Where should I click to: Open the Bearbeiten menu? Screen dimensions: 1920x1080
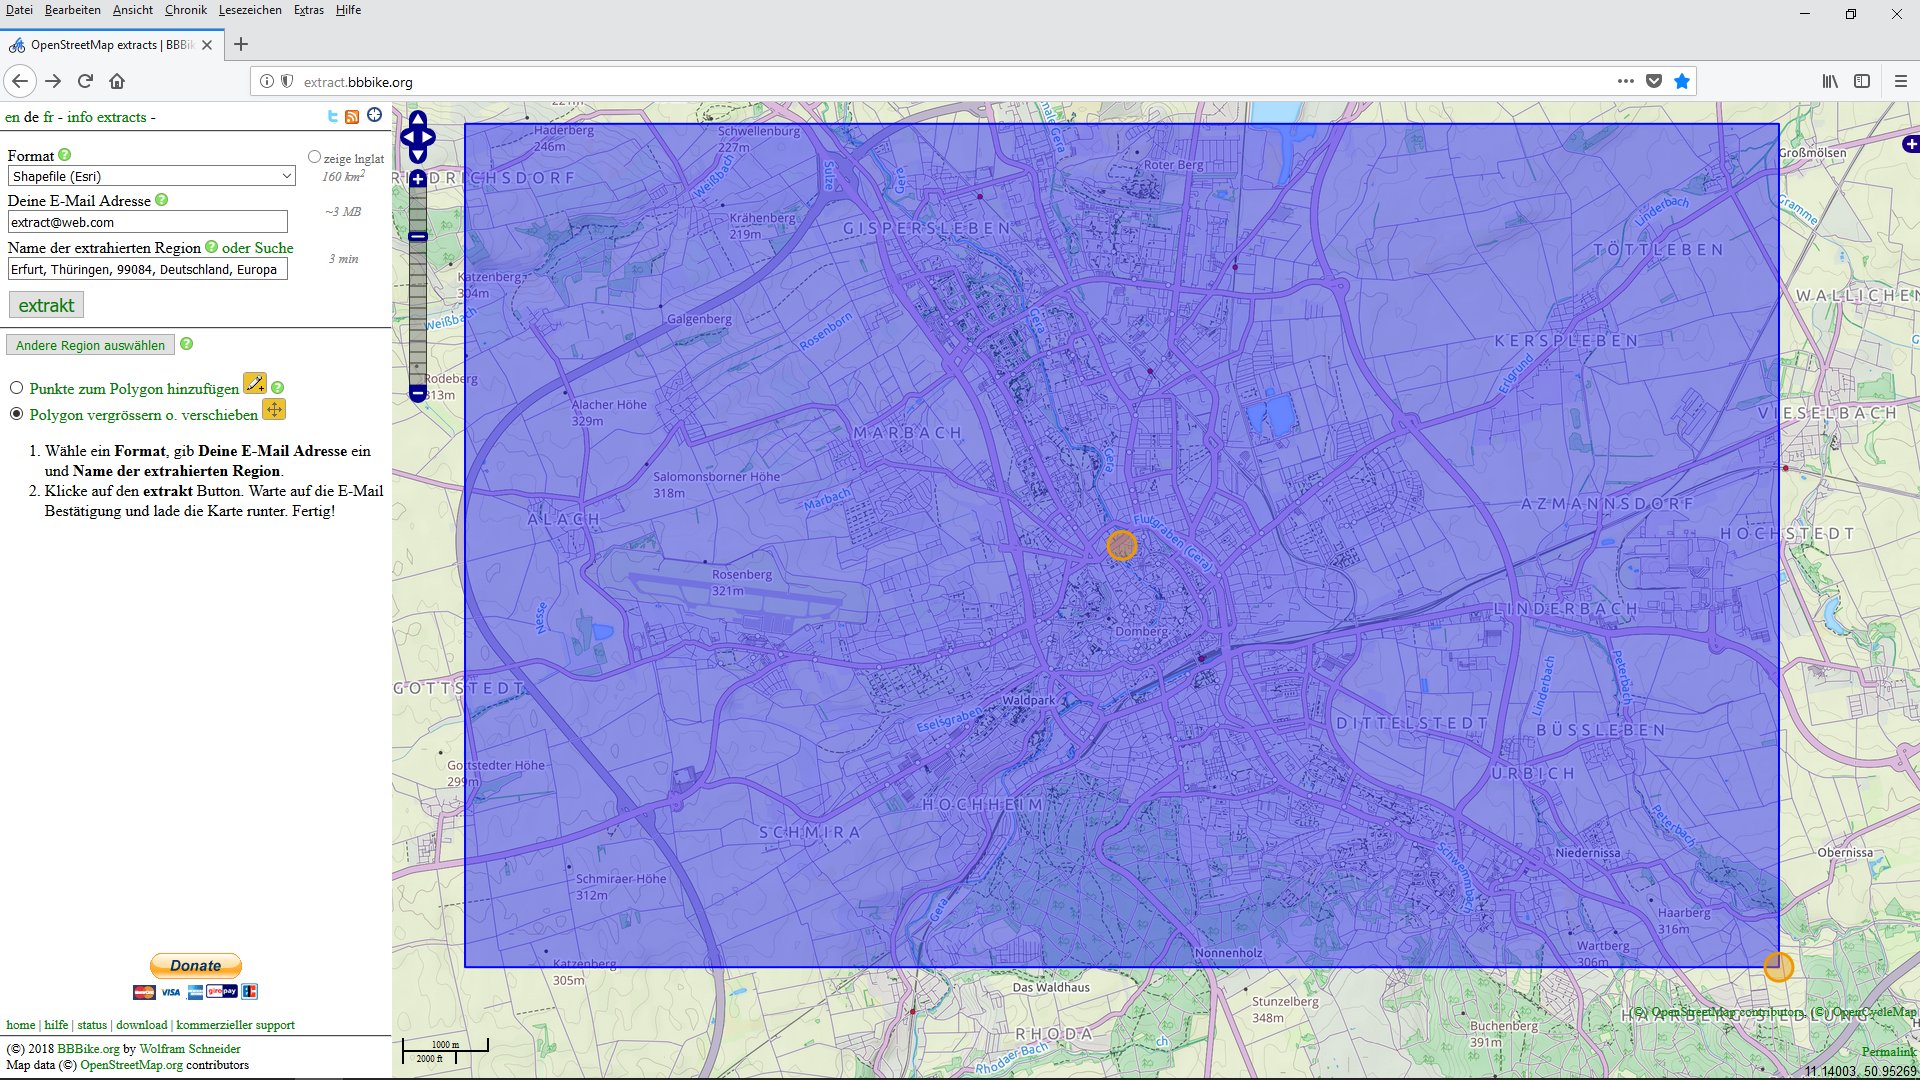pos(72,10)
